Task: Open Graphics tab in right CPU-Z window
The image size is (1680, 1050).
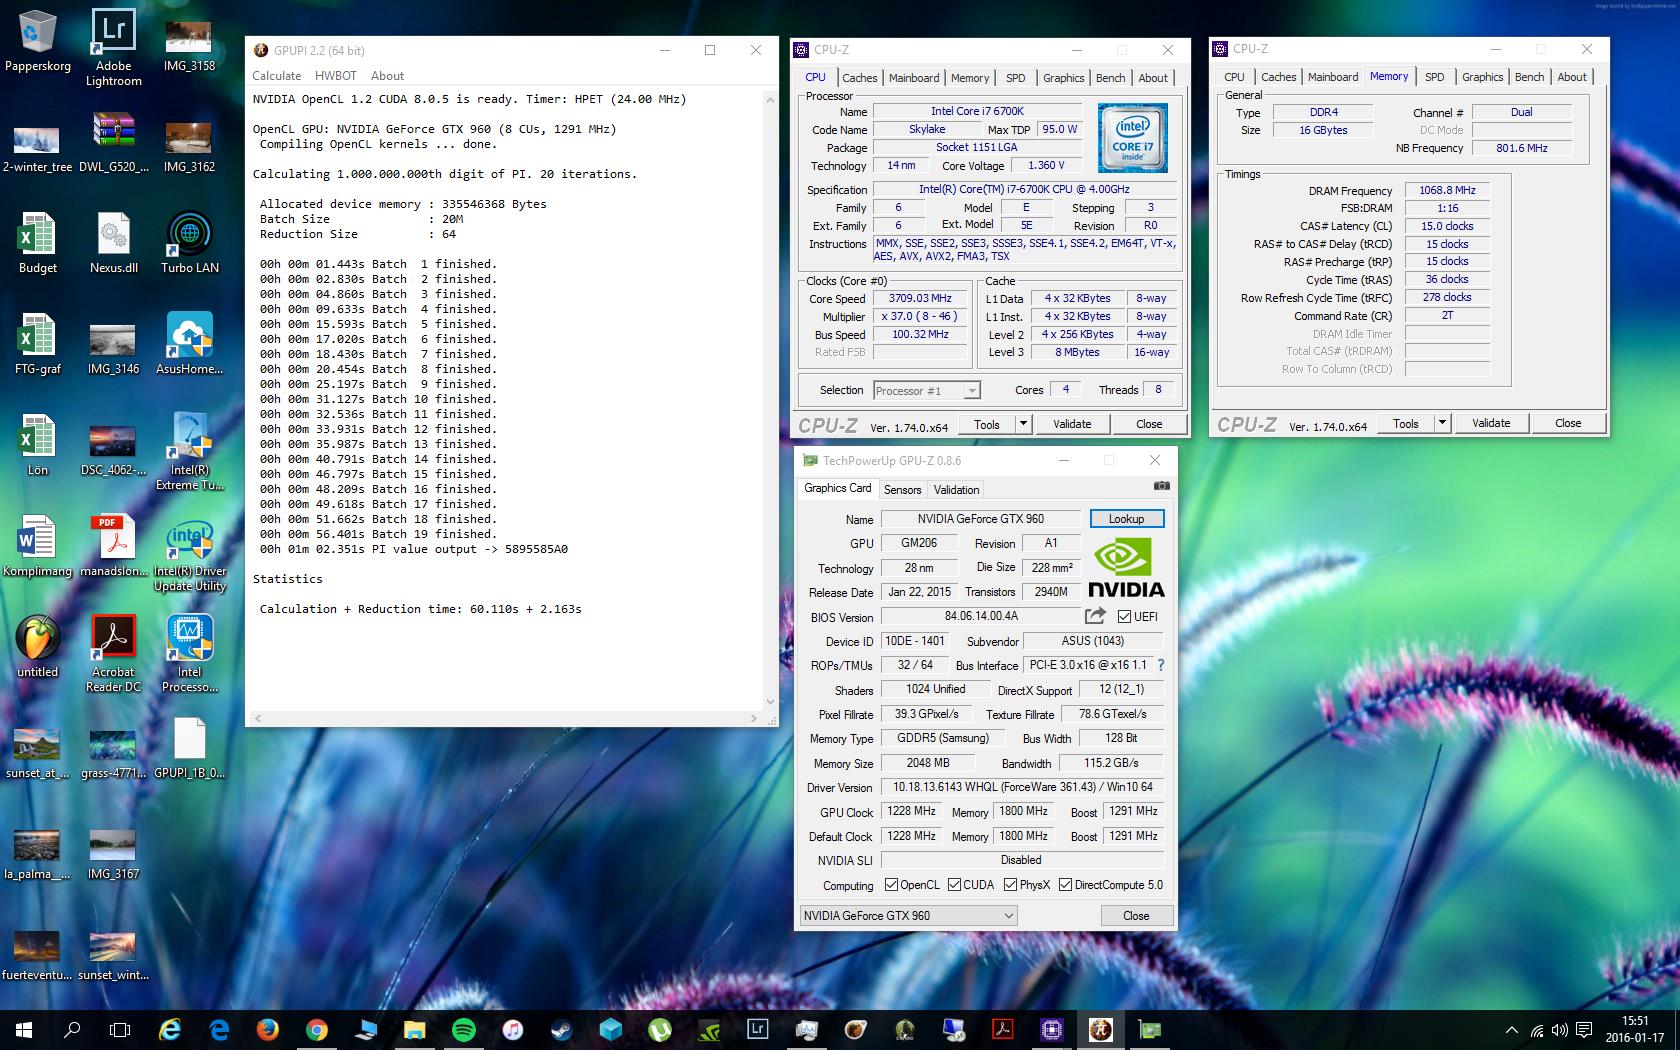Action: pyautogui.click(x=1482, y=77)
